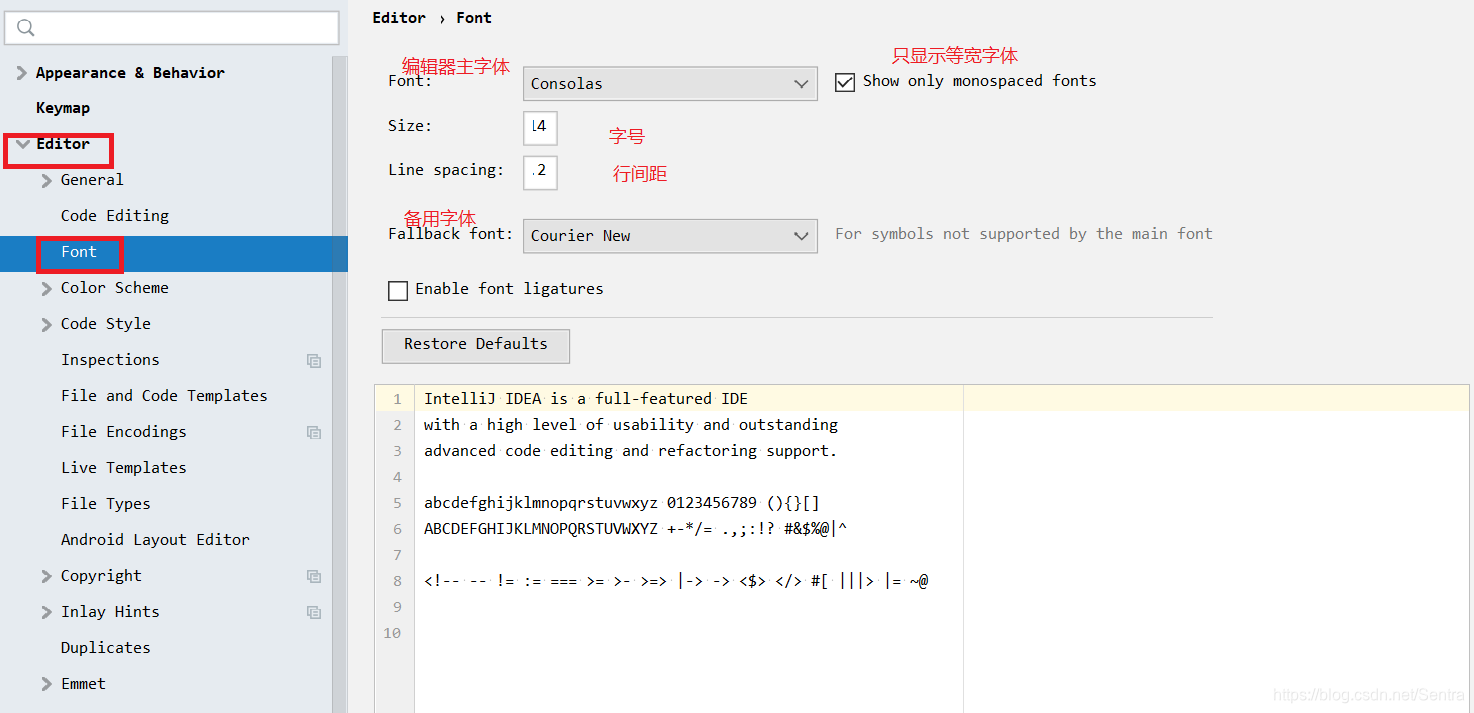Click the settings tree vertical scrollbar
This screenshot has width=1474, height=713.
pyautogui.click(x=340, y=384)
